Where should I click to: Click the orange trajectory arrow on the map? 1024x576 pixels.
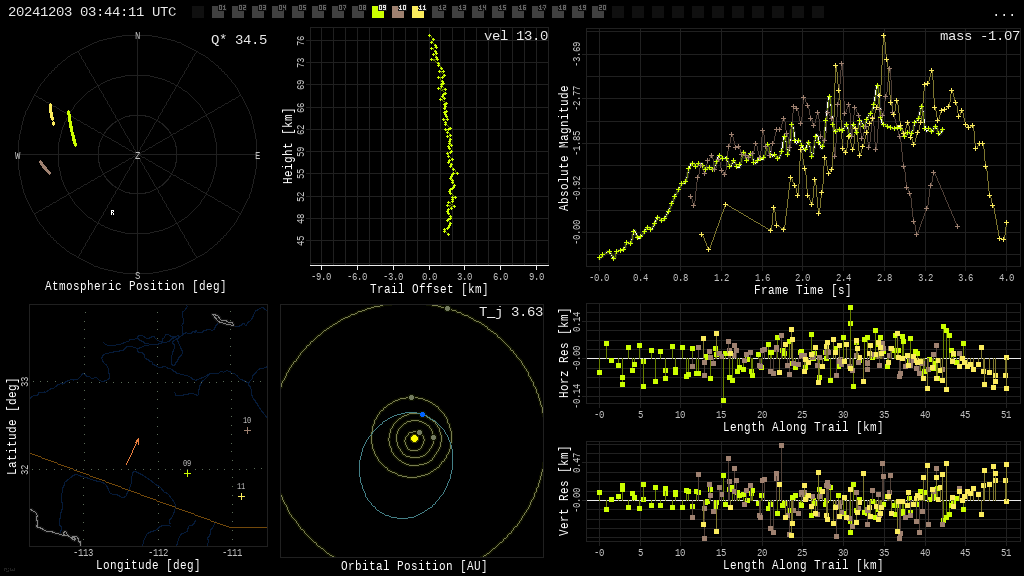(x=133, y=451)
